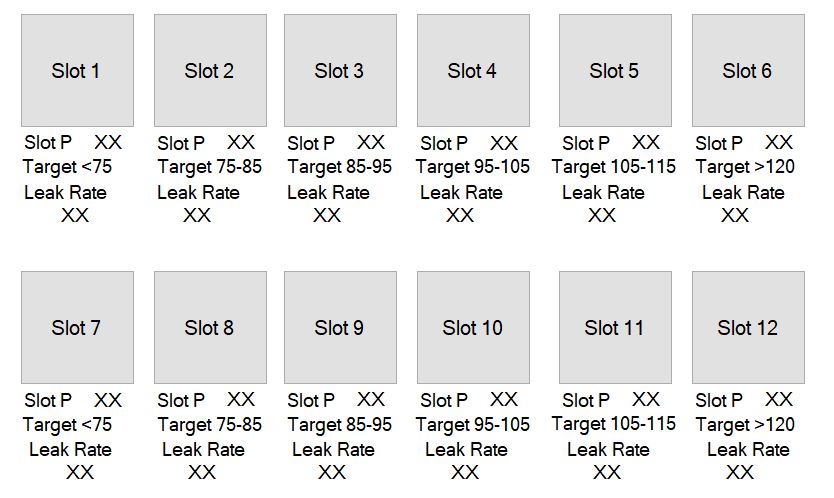The width and height of the screenshot is (834, 498).
Task: Click the Slot P value under Slot 10
Action: 504,400
